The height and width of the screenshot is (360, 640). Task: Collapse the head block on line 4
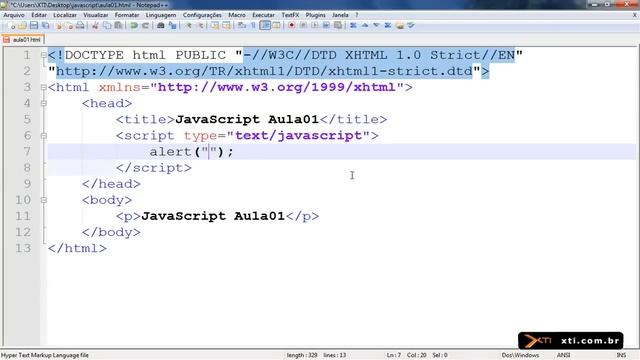pyautogui.click(x=44, y=103)
